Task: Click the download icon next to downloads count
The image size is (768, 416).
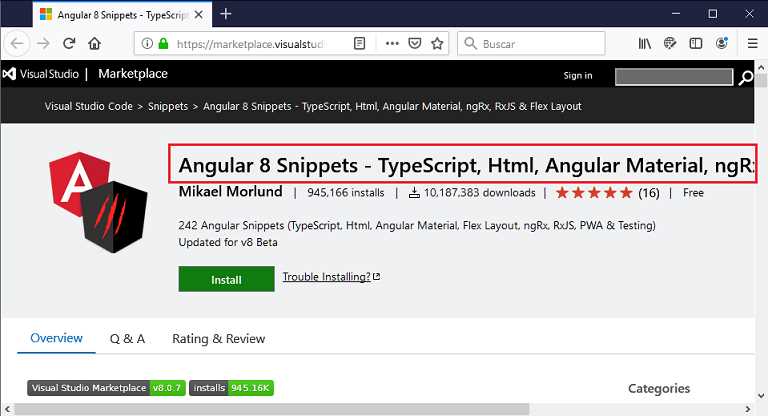Action: [x=414, y=193]
